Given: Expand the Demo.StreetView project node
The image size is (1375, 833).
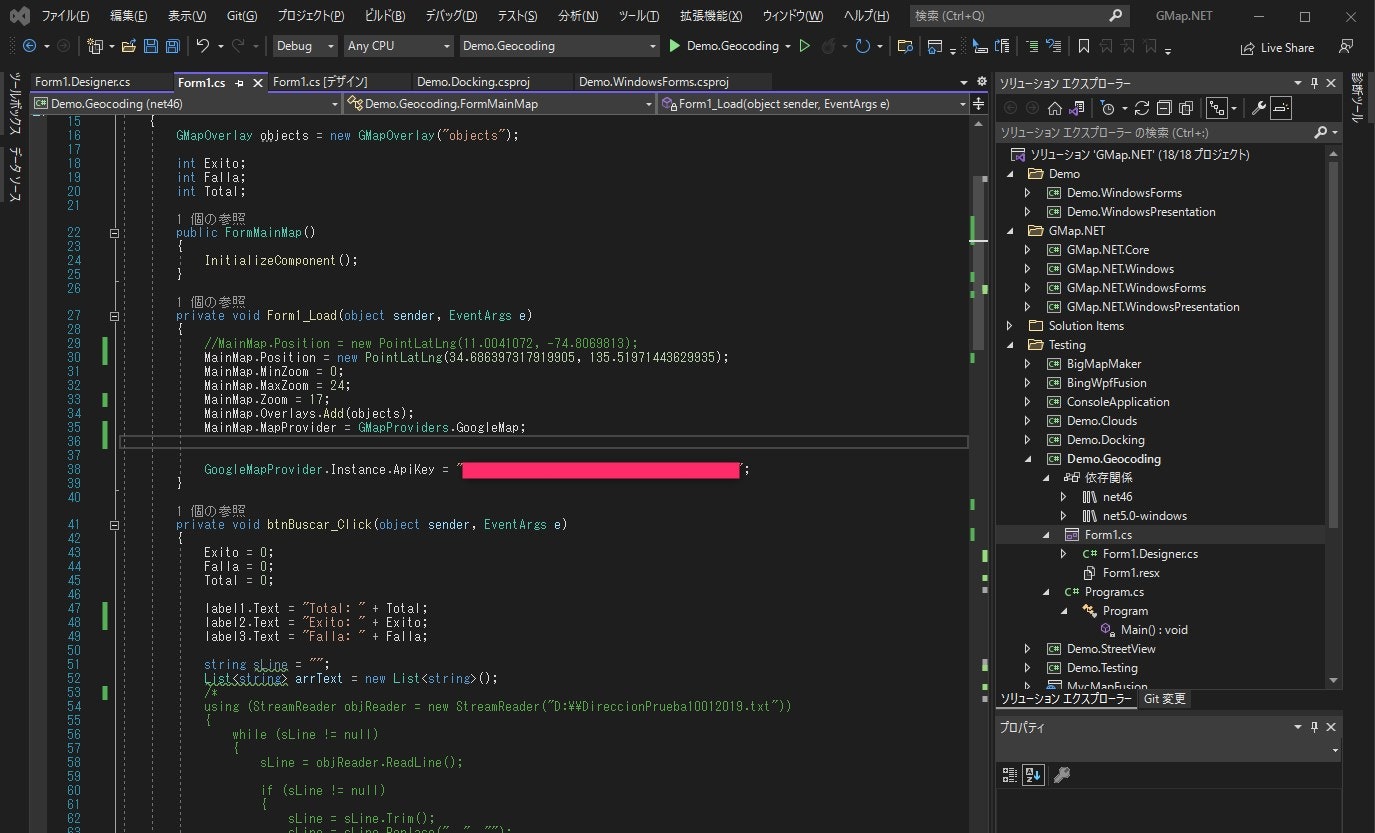Looking at the screenshot, I should [x=1027, y=649].
